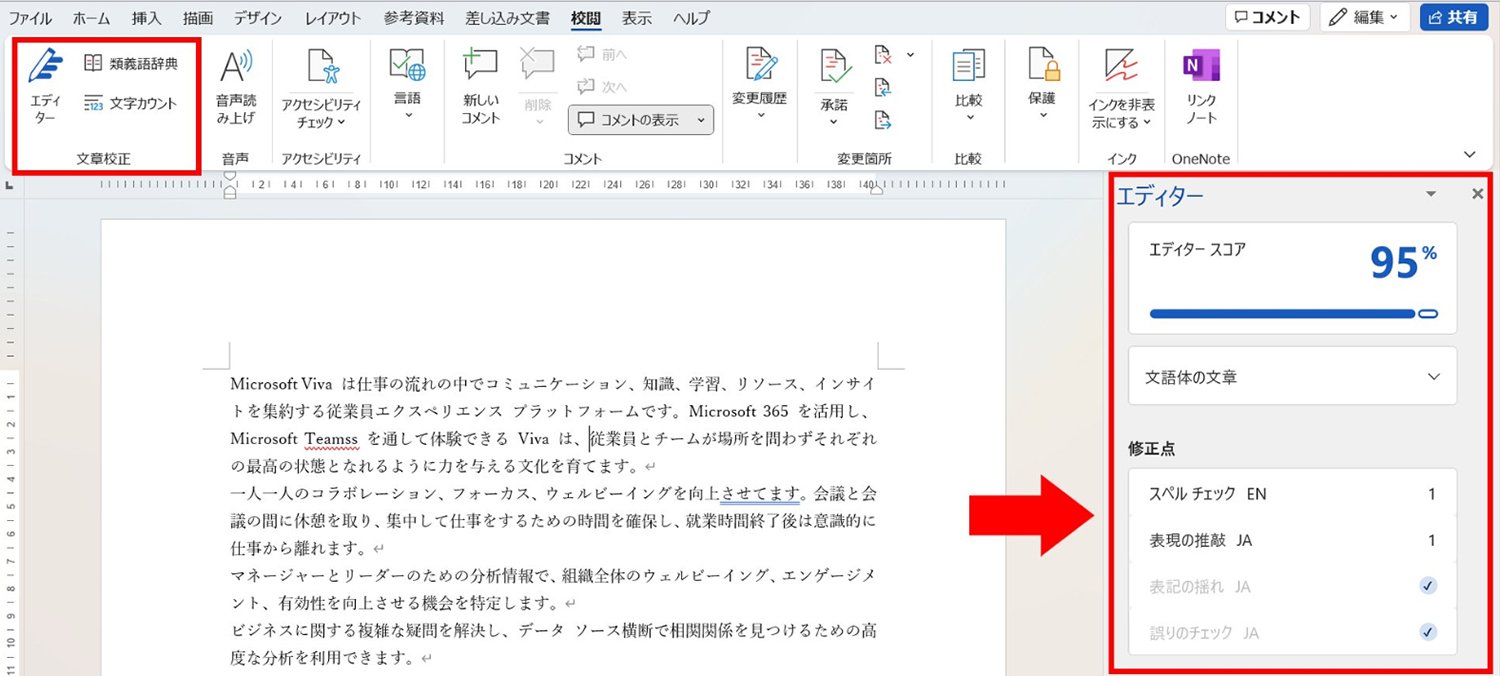Click the next change icon in 変更箇所
1500x676 pixels.
point(883,121)
